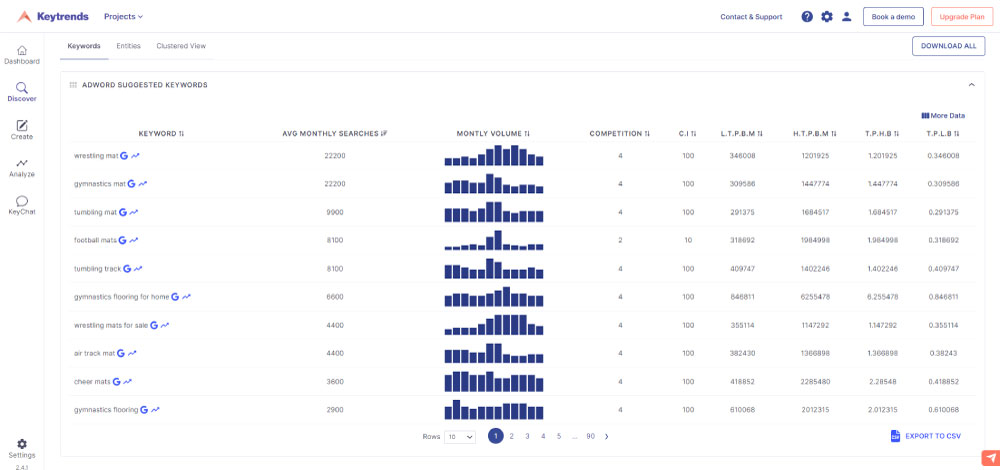
Task: Switch to the Entities tab
Action: pos(128,47)
